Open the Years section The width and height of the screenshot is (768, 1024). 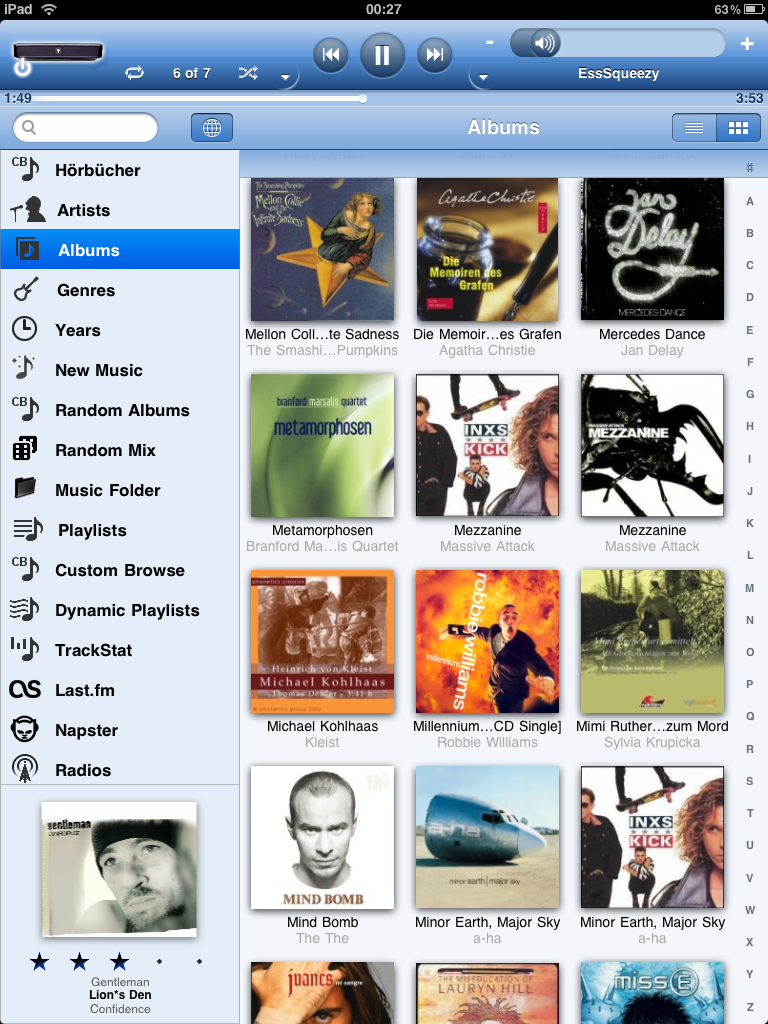(120, 330)
